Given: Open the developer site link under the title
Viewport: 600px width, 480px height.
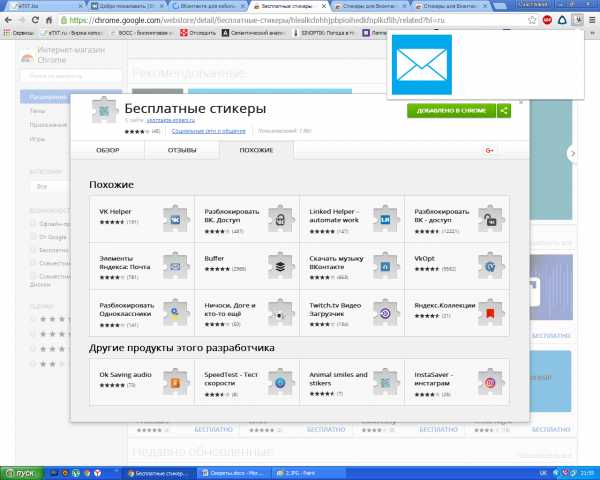Looking at the screenshot, I should point(171,120).
